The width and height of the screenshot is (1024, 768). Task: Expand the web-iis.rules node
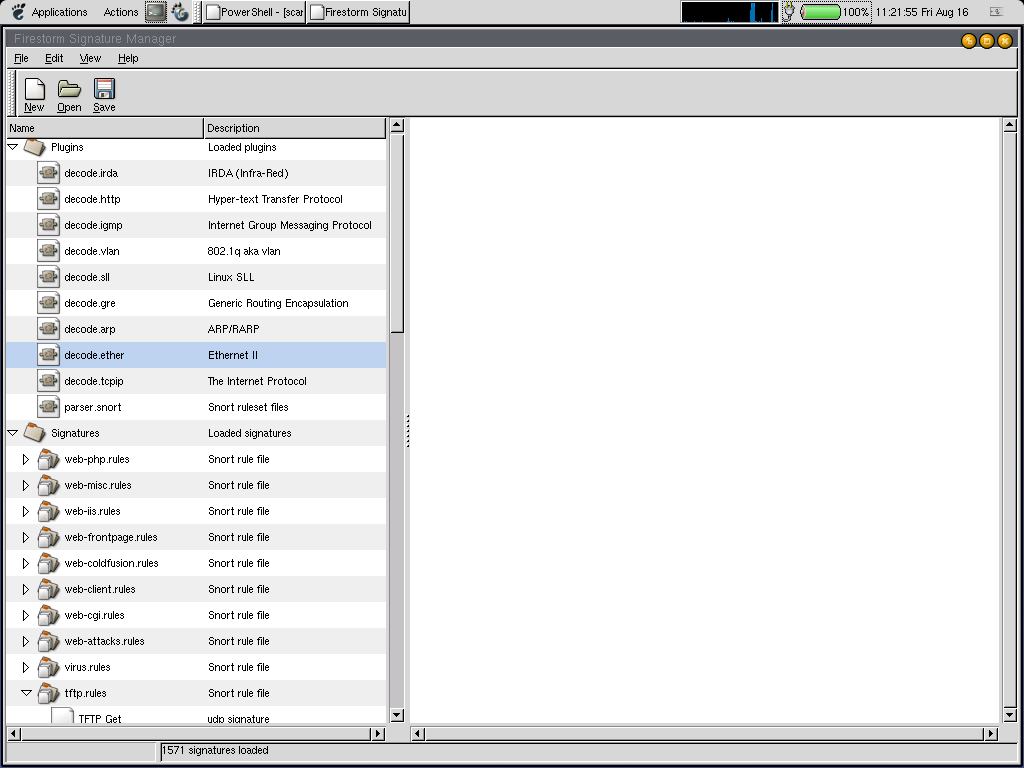25,511
